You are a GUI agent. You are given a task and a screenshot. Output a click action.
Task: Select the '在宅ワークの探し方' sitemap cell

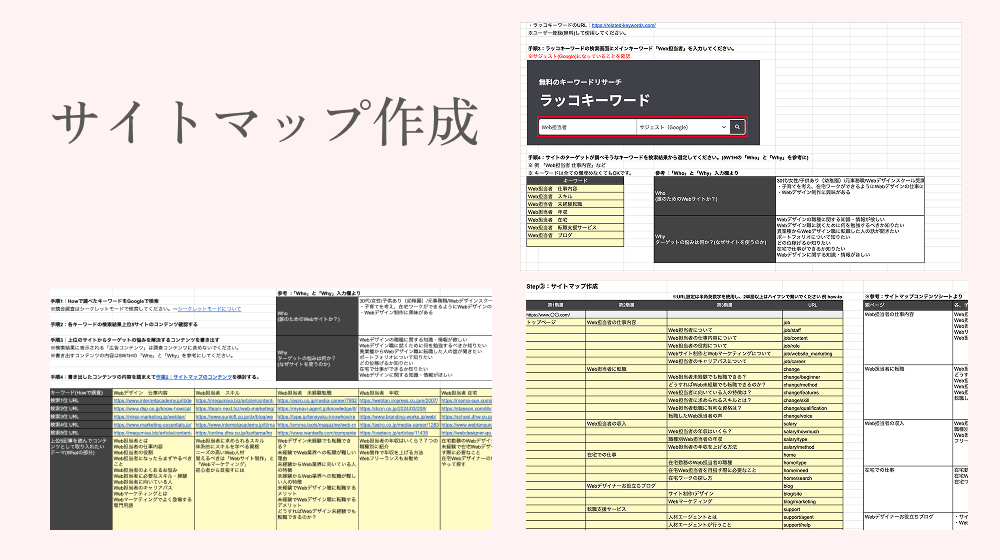click(724, 478)
